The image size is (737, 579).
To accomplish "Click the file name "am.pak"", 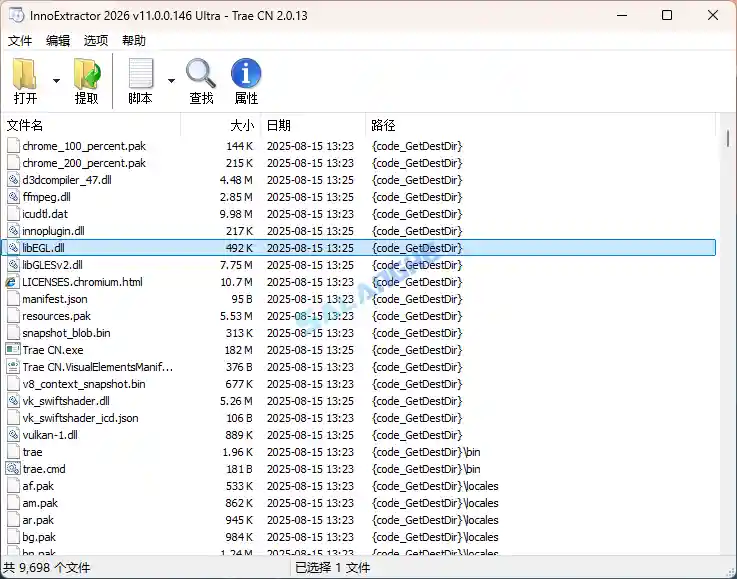I will point(40,503).
